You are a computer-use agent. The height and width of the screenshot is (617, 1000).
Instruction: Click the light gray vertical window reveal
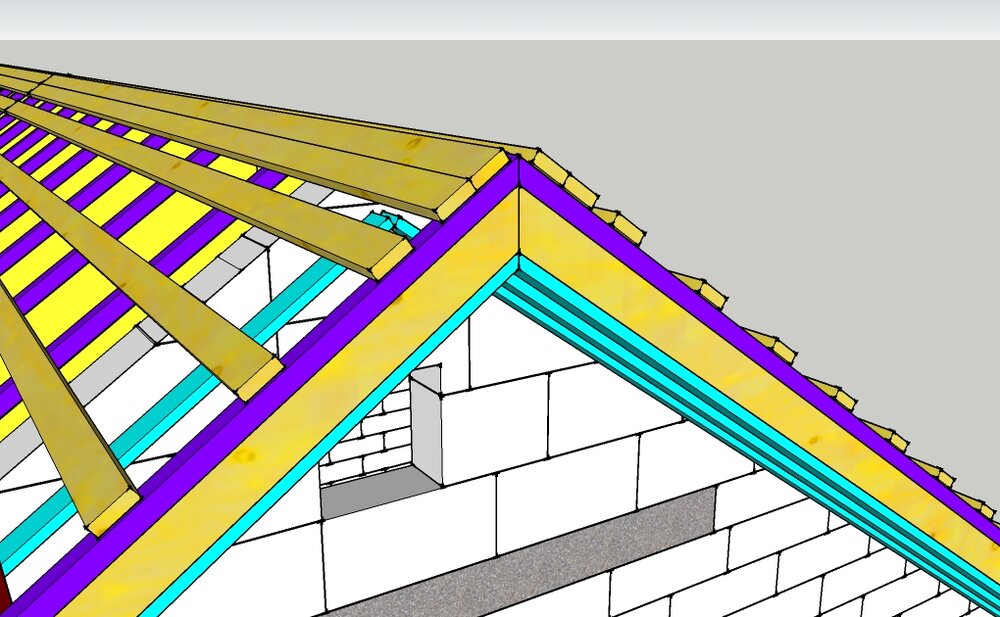[426, 424]
